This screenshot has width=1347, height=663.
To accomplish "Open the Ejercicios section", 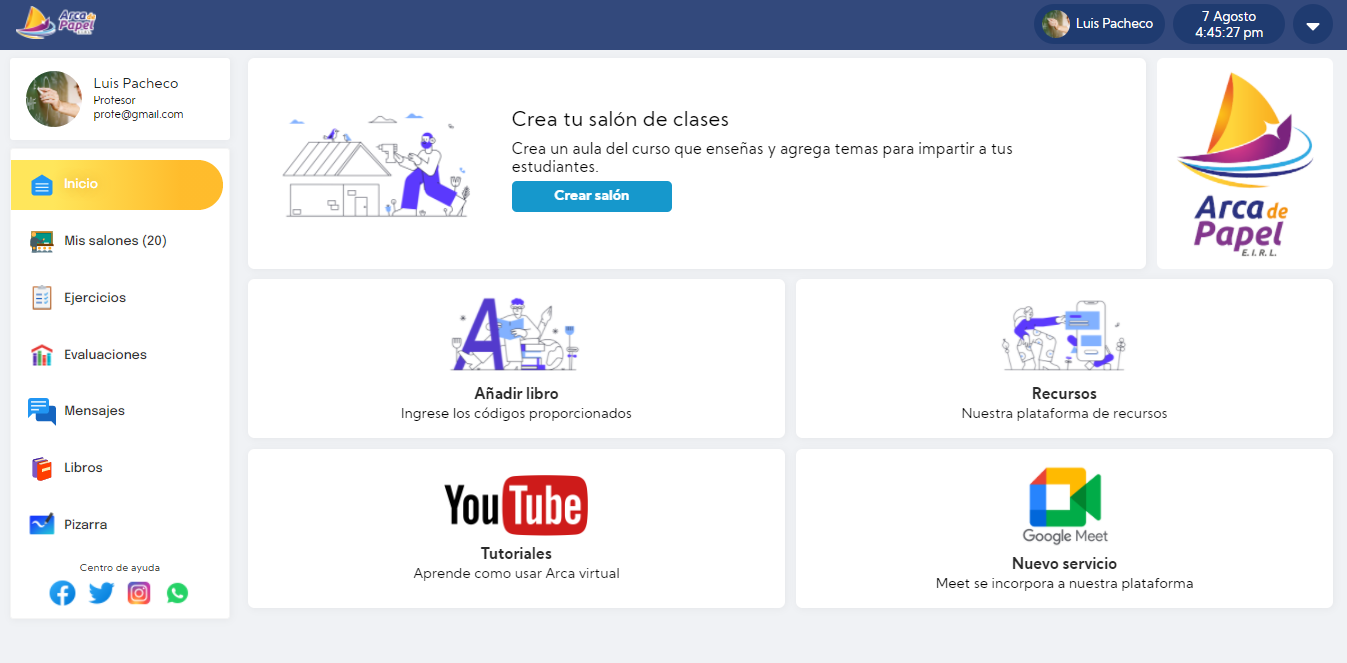I will [x=95, y=298].
